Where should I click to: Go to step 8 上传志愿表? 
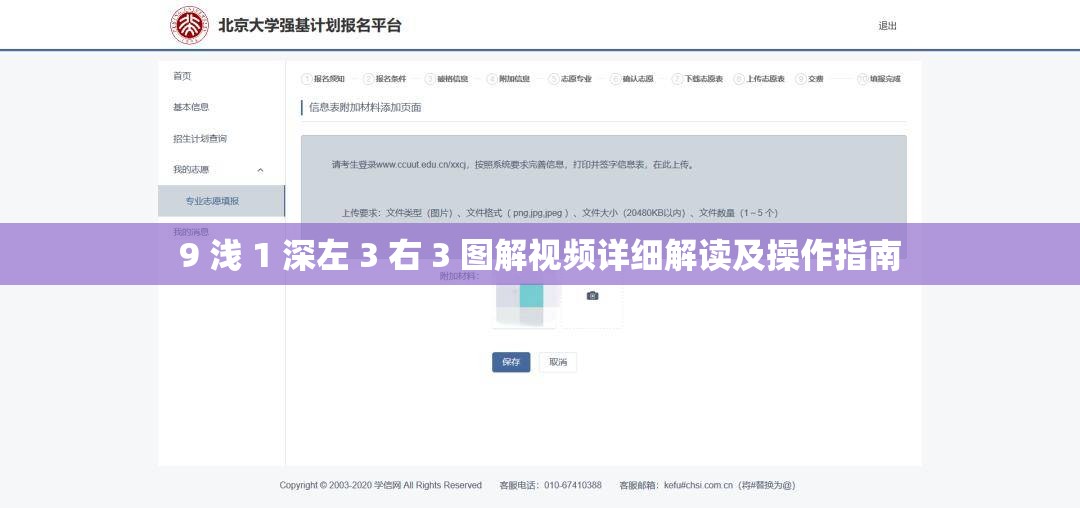coord(759,79)
